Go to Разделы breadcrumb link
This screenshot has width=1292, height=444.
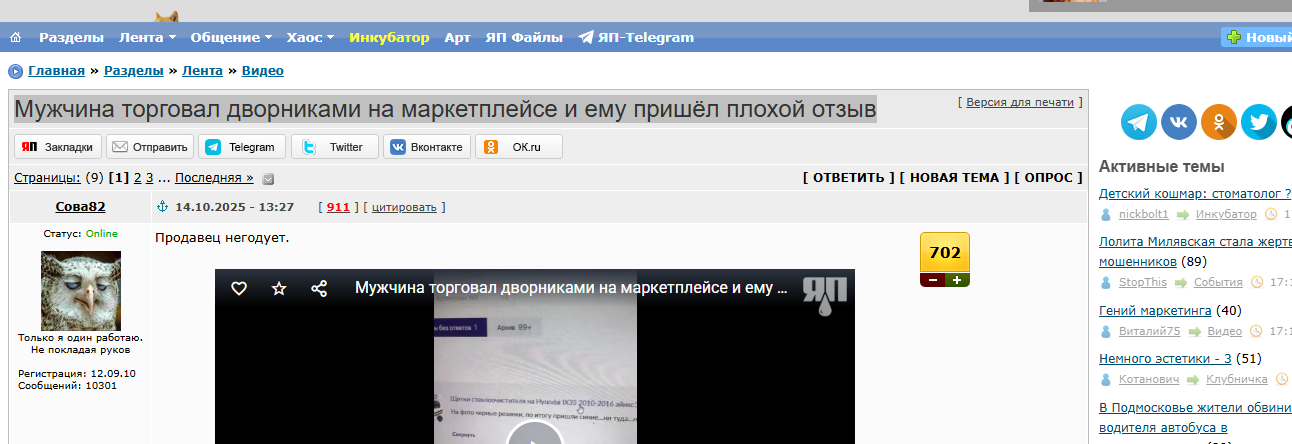click(x=134, y=71)
